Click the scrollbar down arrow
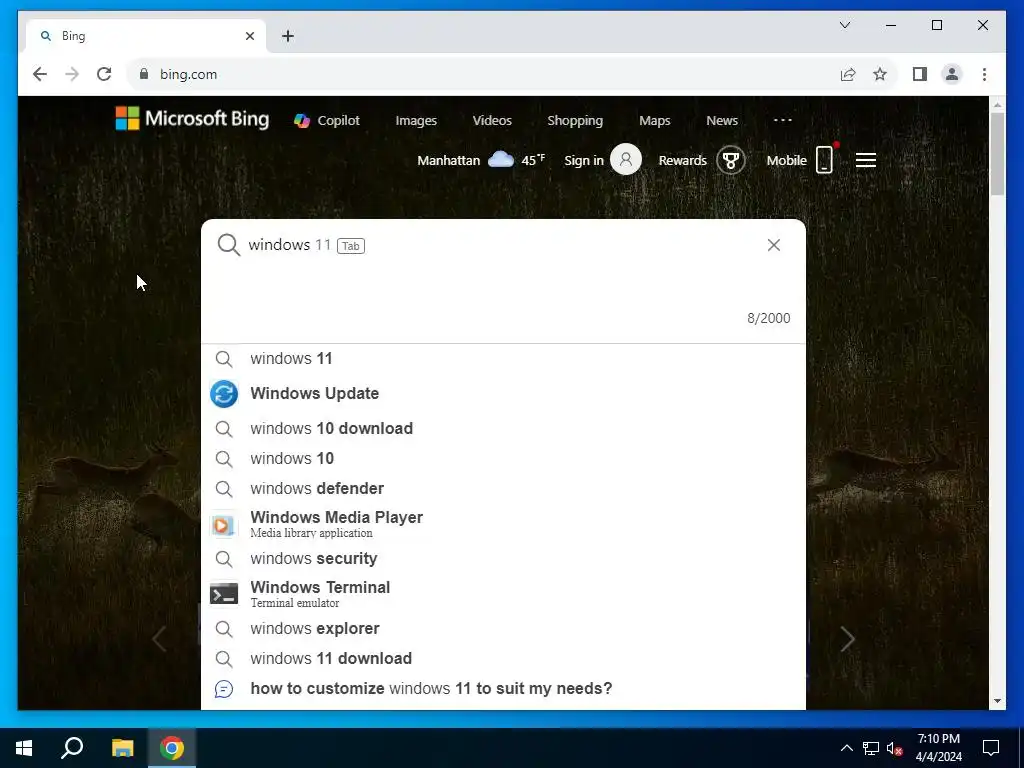 point(997,701)
